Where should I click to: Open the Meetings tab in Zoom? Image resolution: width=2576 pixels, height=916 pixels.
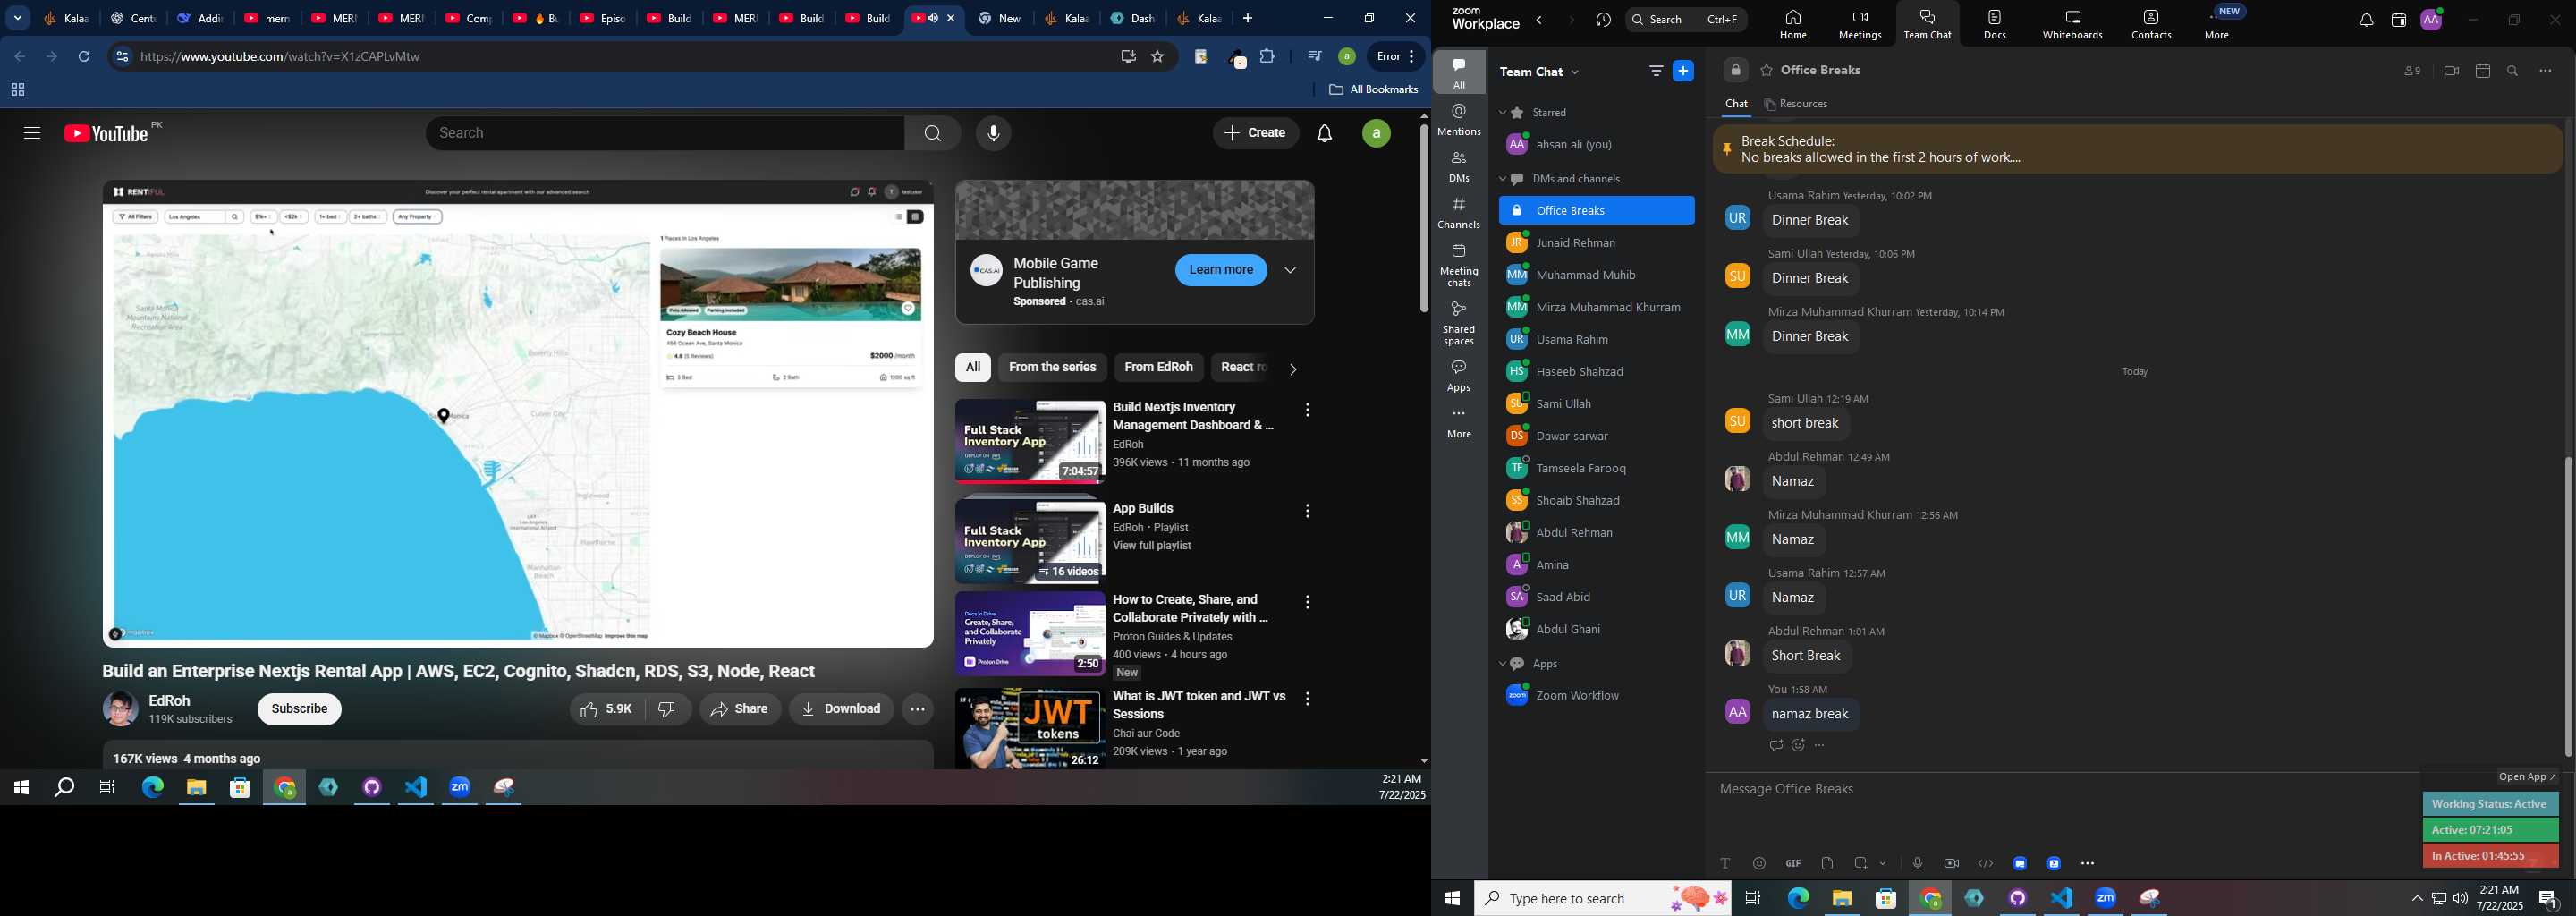(x=1860, y=24)
